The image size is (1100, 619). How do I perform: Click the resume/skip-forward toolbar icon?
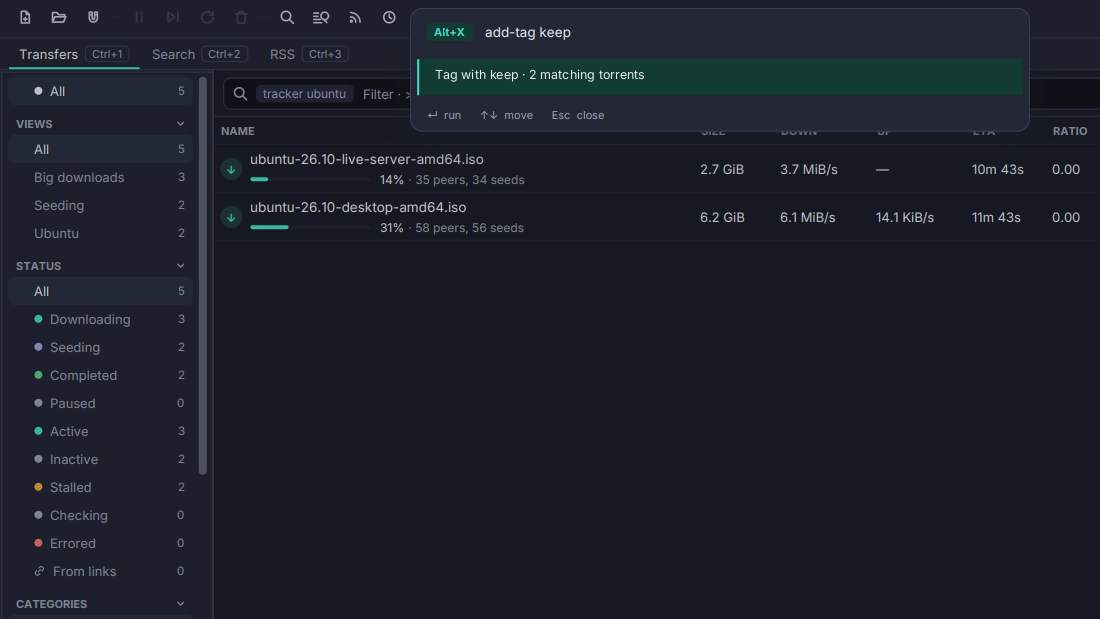click(173, 18)
